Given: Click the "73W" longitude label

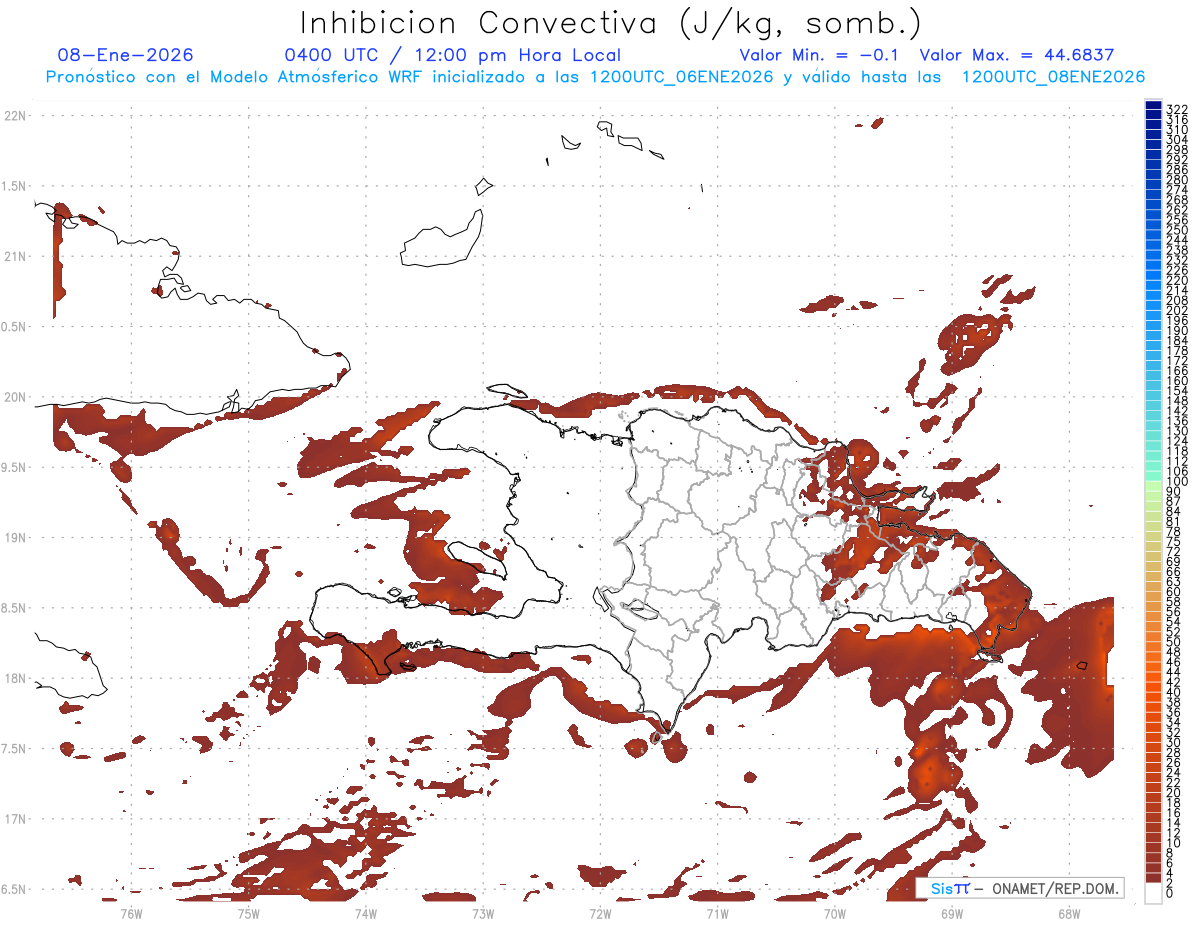Looking at the screenshot, I should (483, 912).
